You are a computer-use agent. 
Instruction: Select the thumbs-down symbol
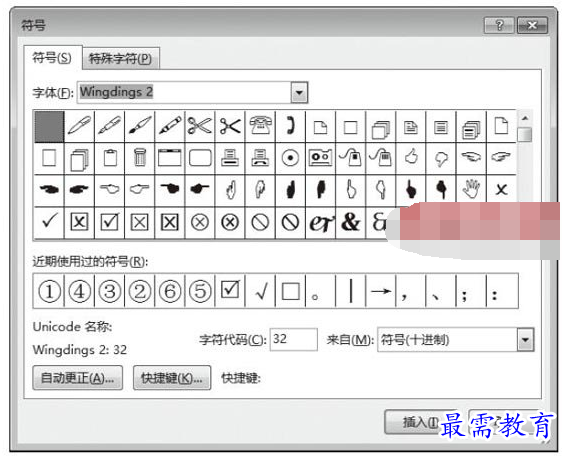click(441, 158)
